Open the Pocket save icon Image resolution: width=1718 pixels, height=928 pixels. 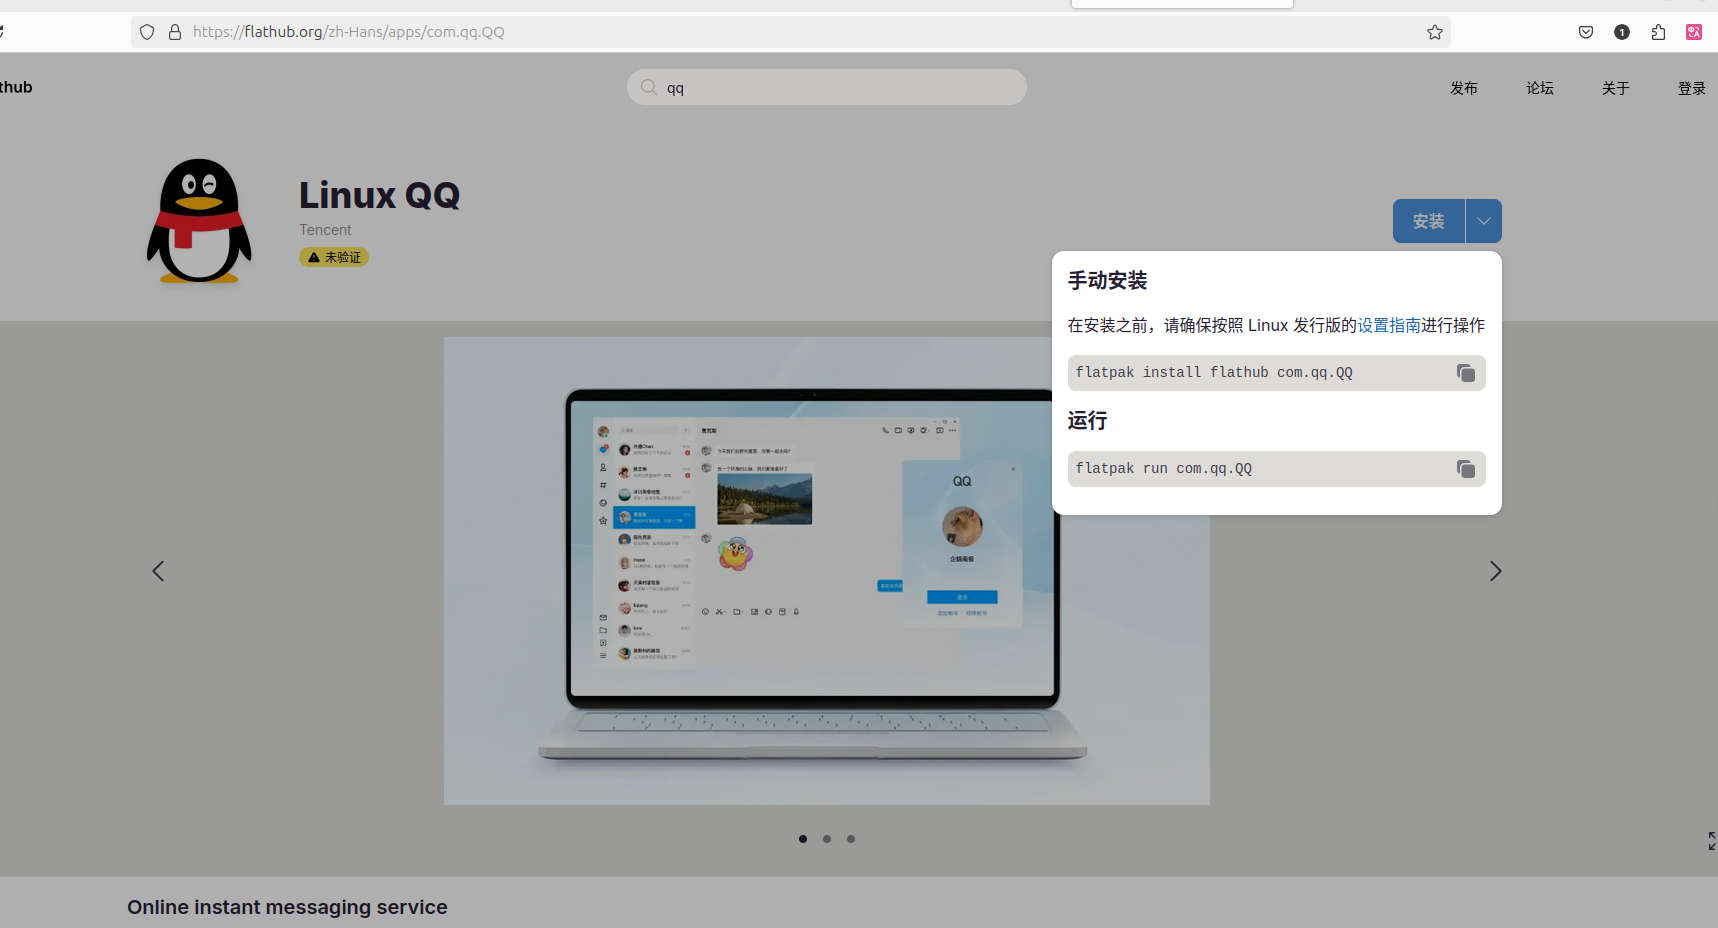point(1586,32)
